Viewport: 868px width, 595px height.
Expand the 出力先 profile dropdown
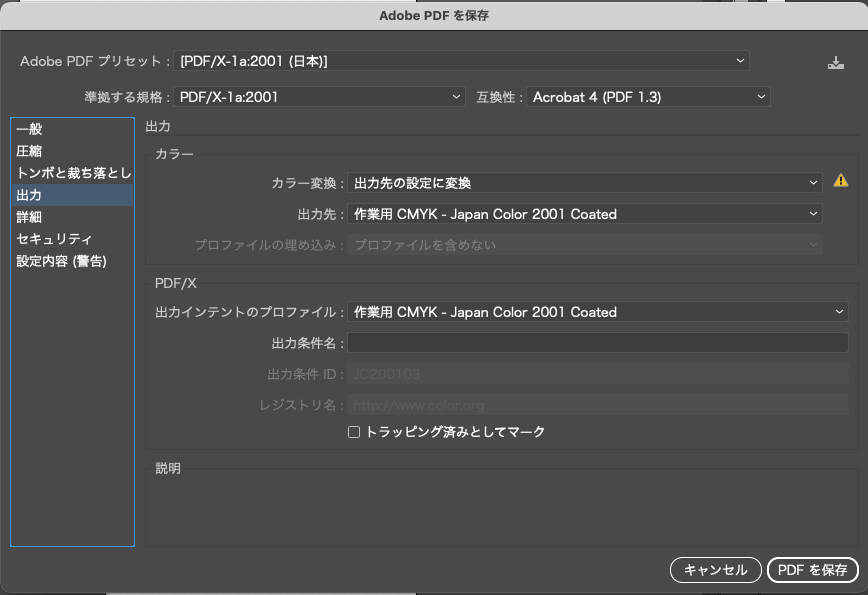[584, 214]
